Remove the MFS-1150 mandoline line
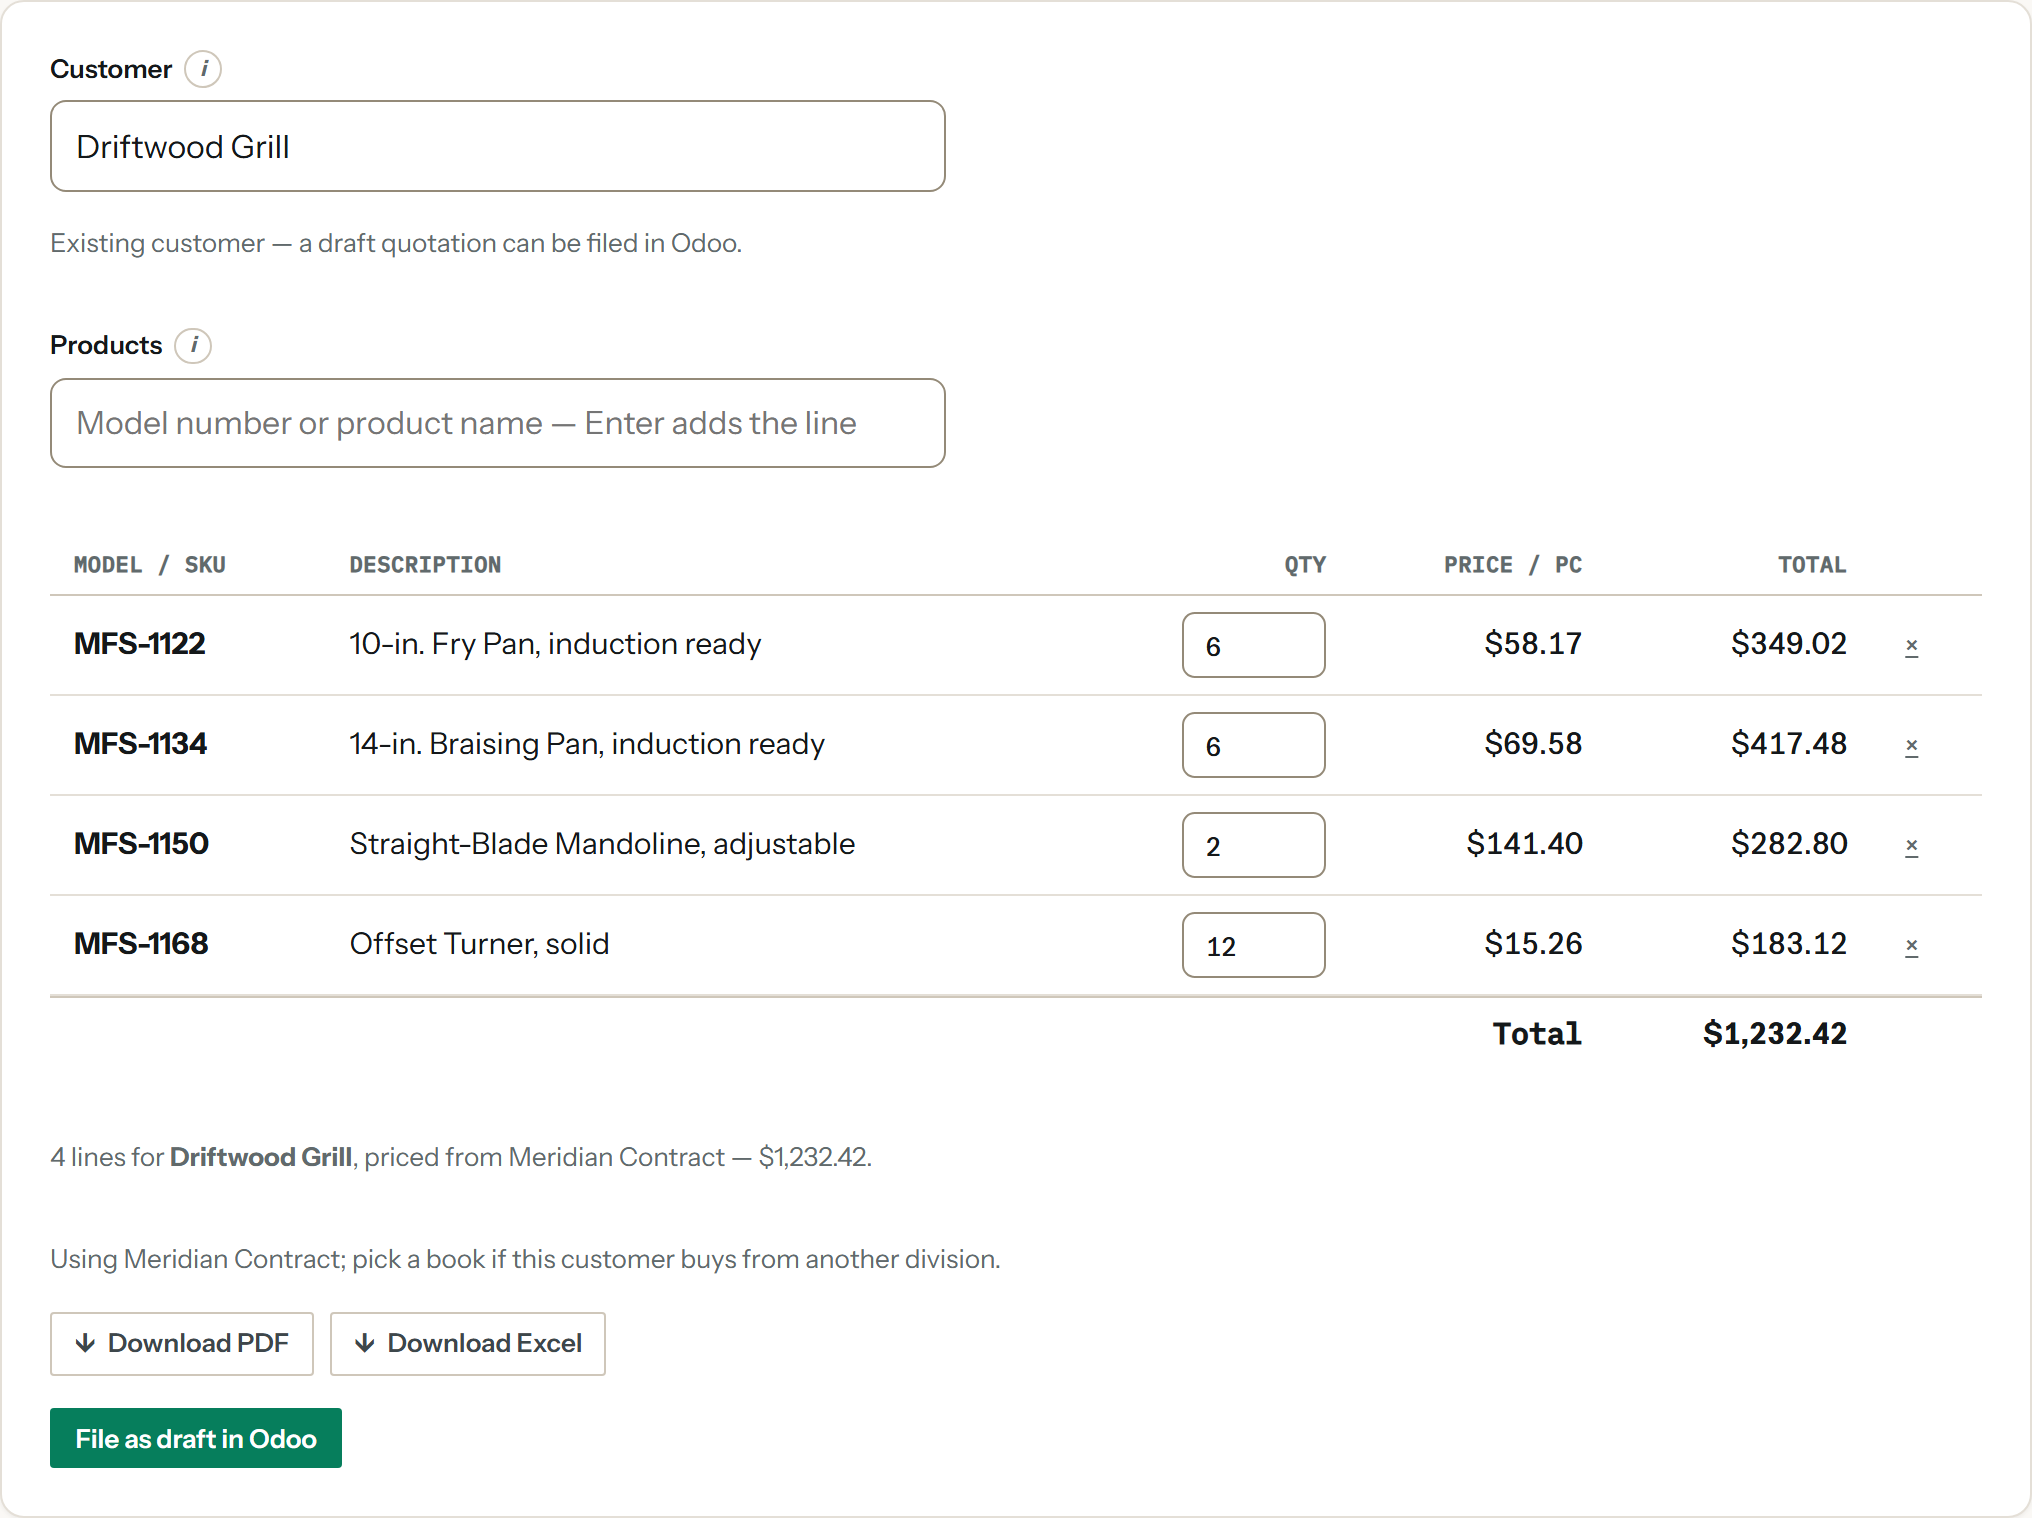 pos(1911,845)
